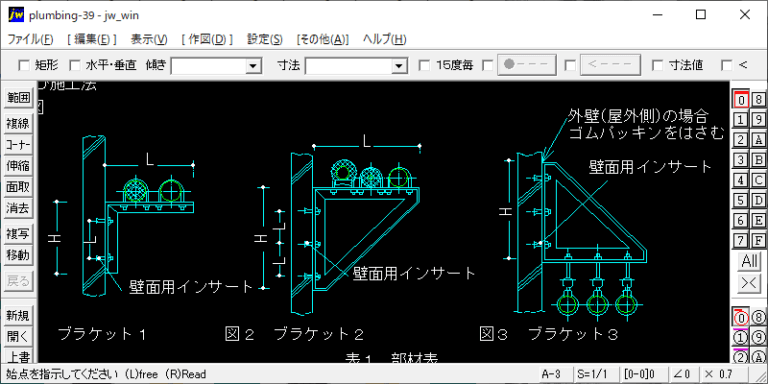Screen dimensions: 768x384
Task: Select the 消去 erase tool
Action: pyautogui.click(x=18, y=209)
